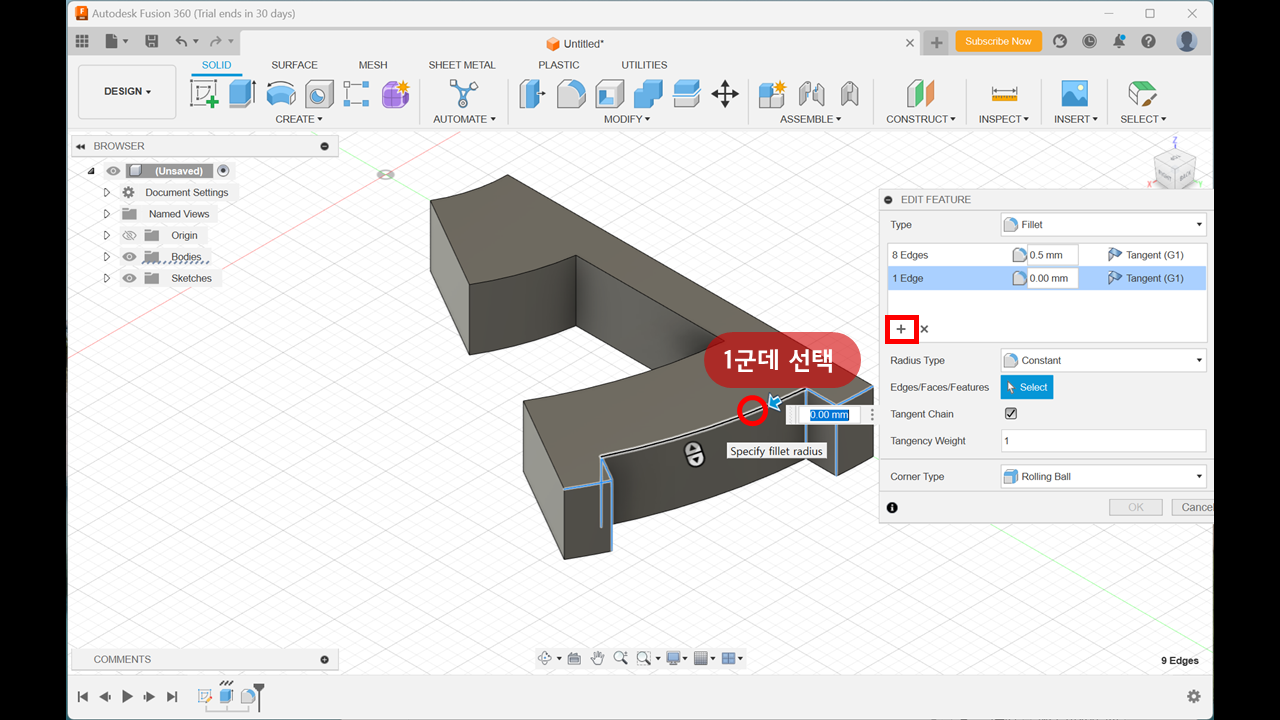Expand the Sketches node
Image resolution: width=1280 pixels, height=720 pixels.
pos(107,278)
